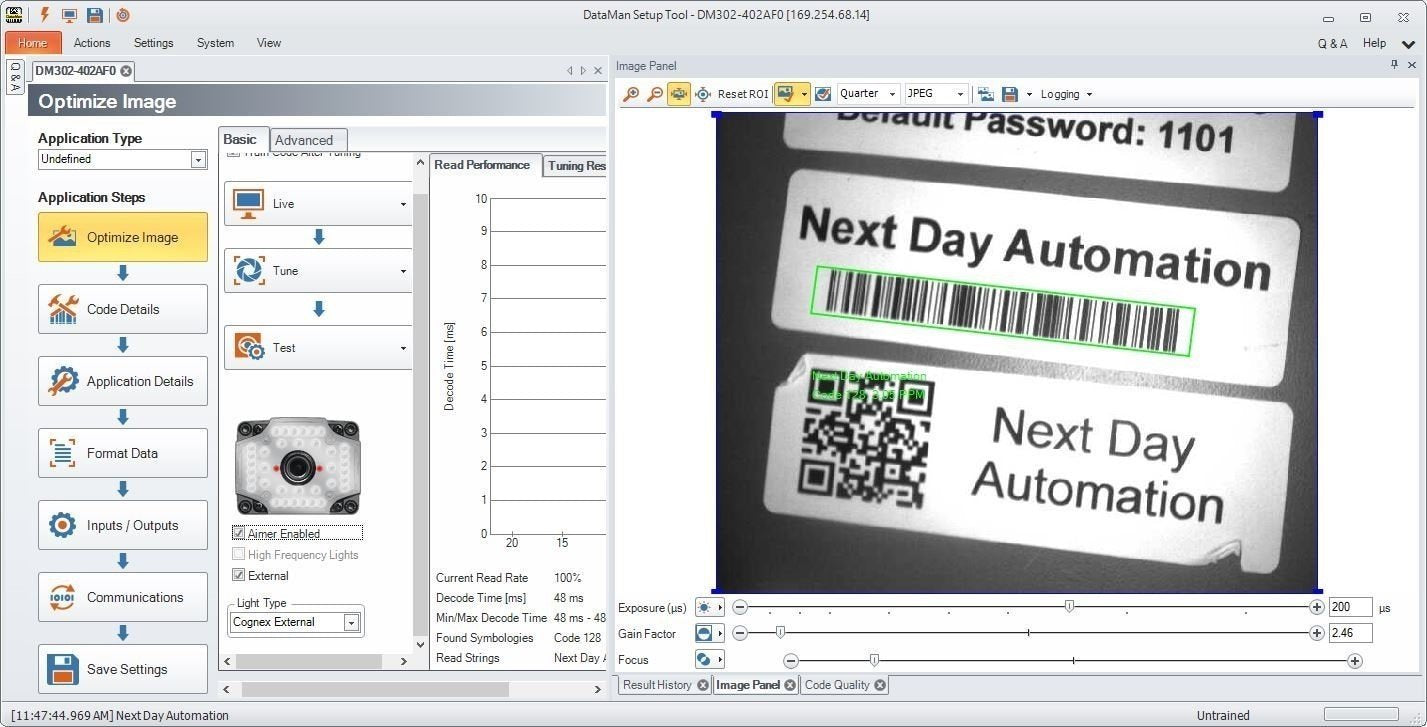Open the Actions menu
1427x727 pixels.
pyautogui.click(x=92, y=43)
